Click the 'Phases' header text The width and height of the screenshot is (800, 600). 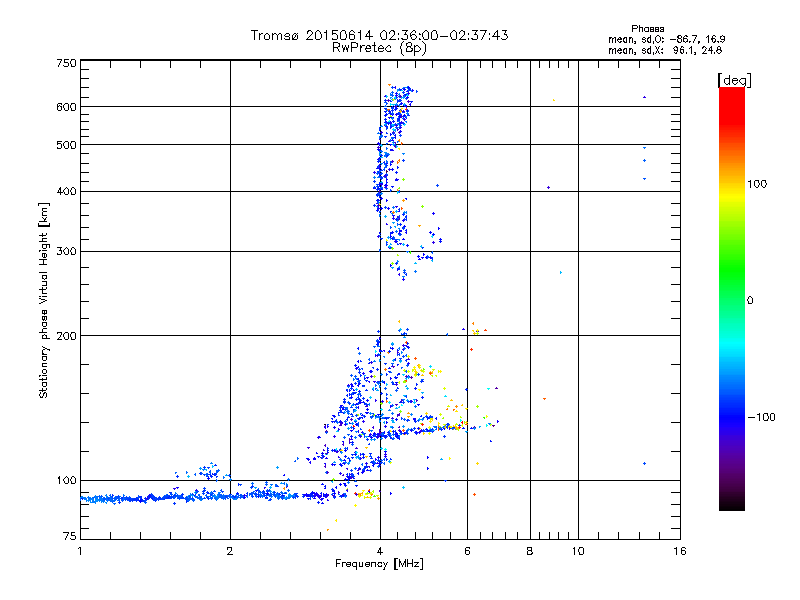[647, 29]
